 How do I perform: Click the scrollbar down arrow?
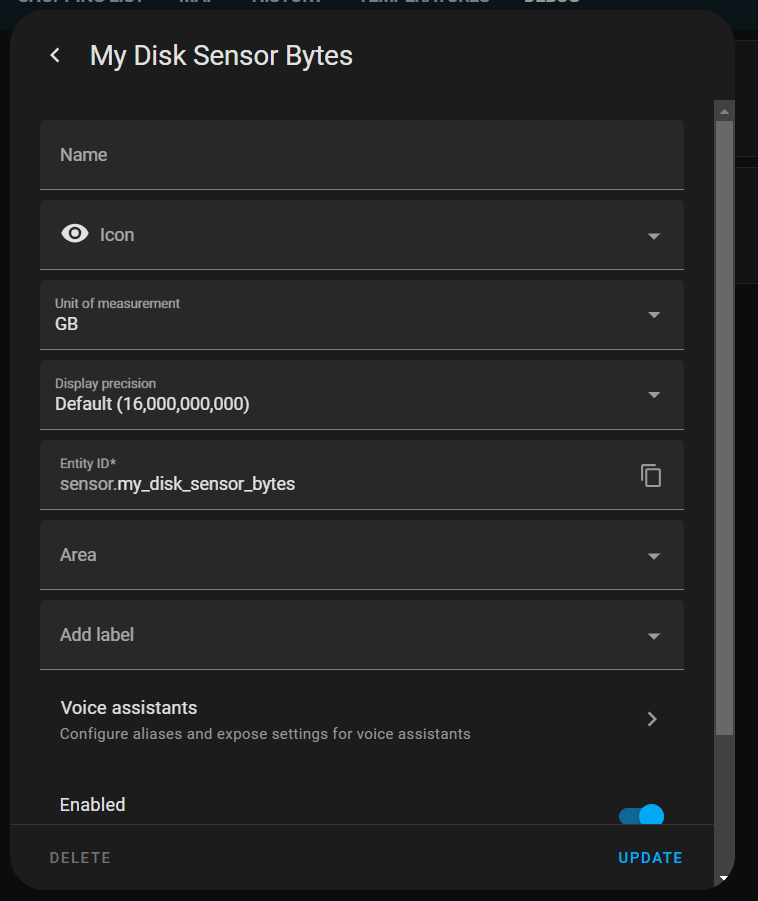click(x=724, y=878)
